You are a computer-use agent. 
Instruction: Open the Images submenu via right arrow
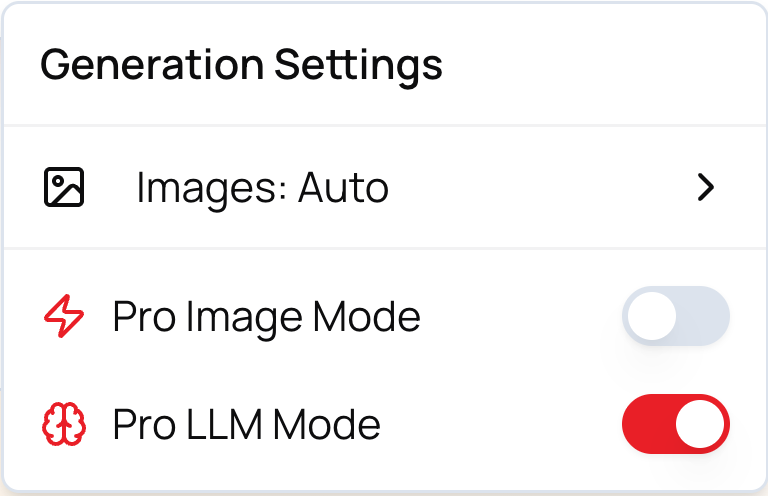(x=707, y=187)
